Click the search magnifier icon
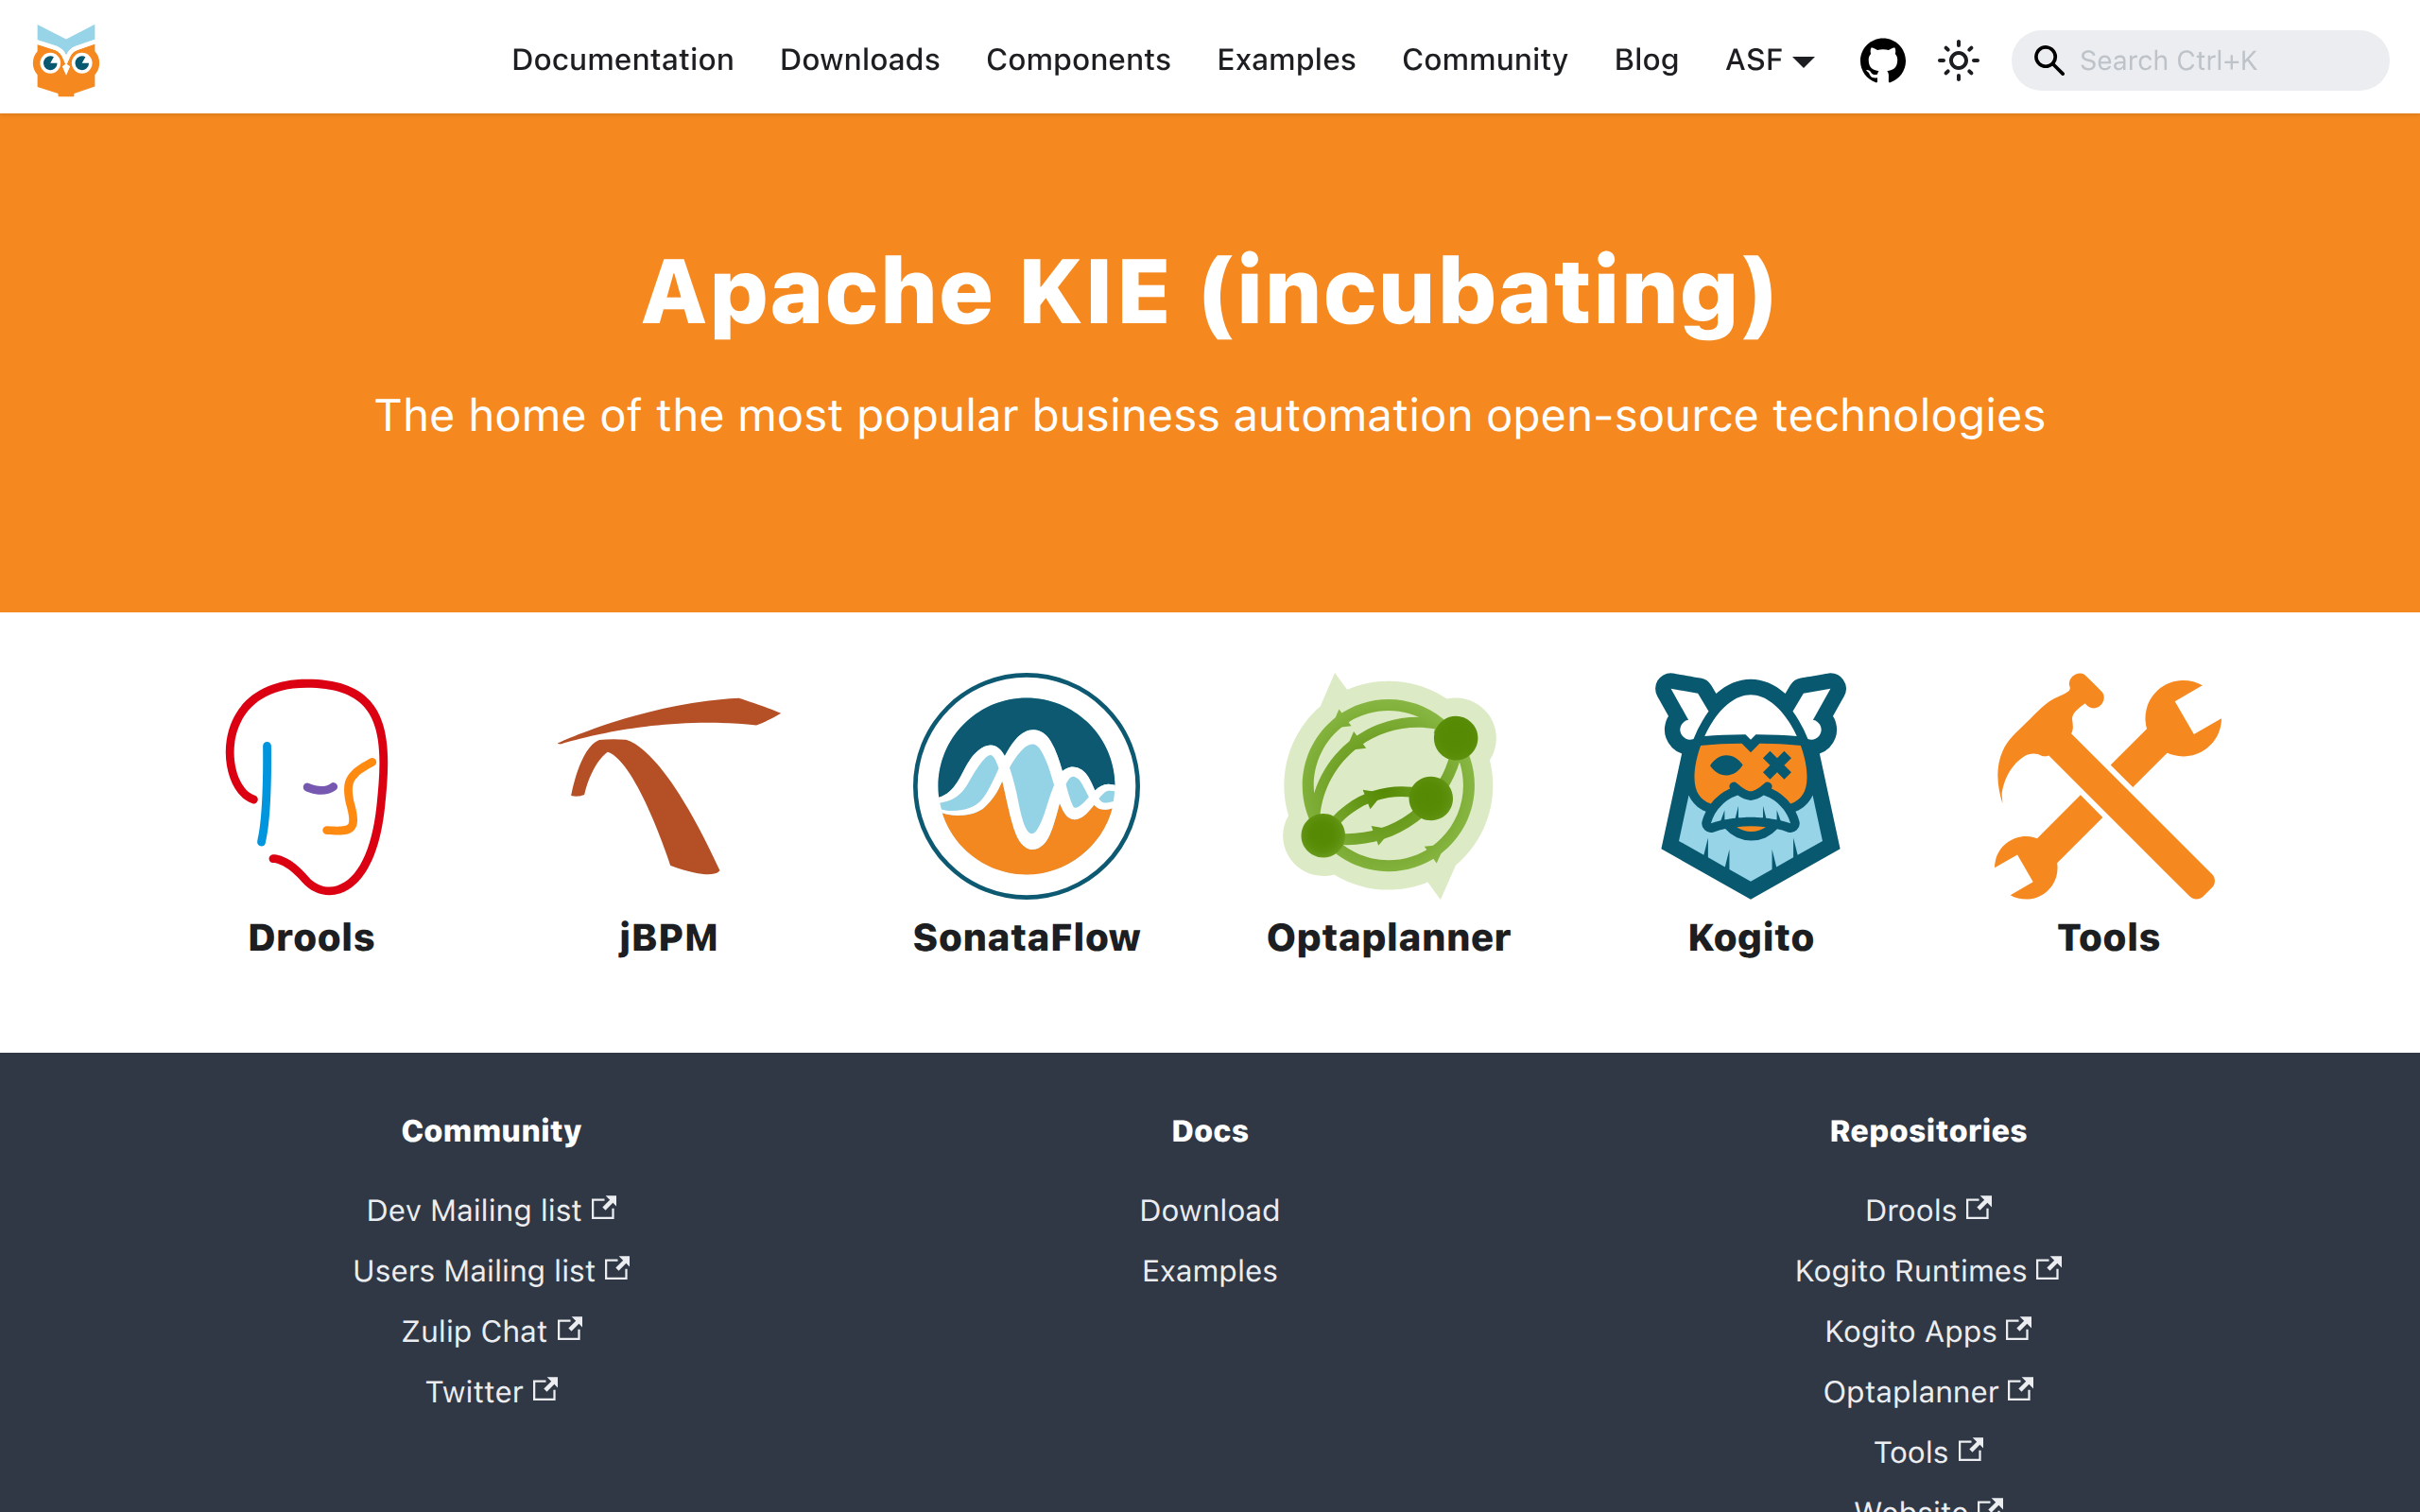Image resolution: width=2420 pixels, height=1512 pixels. click(x=2049, y=60)
